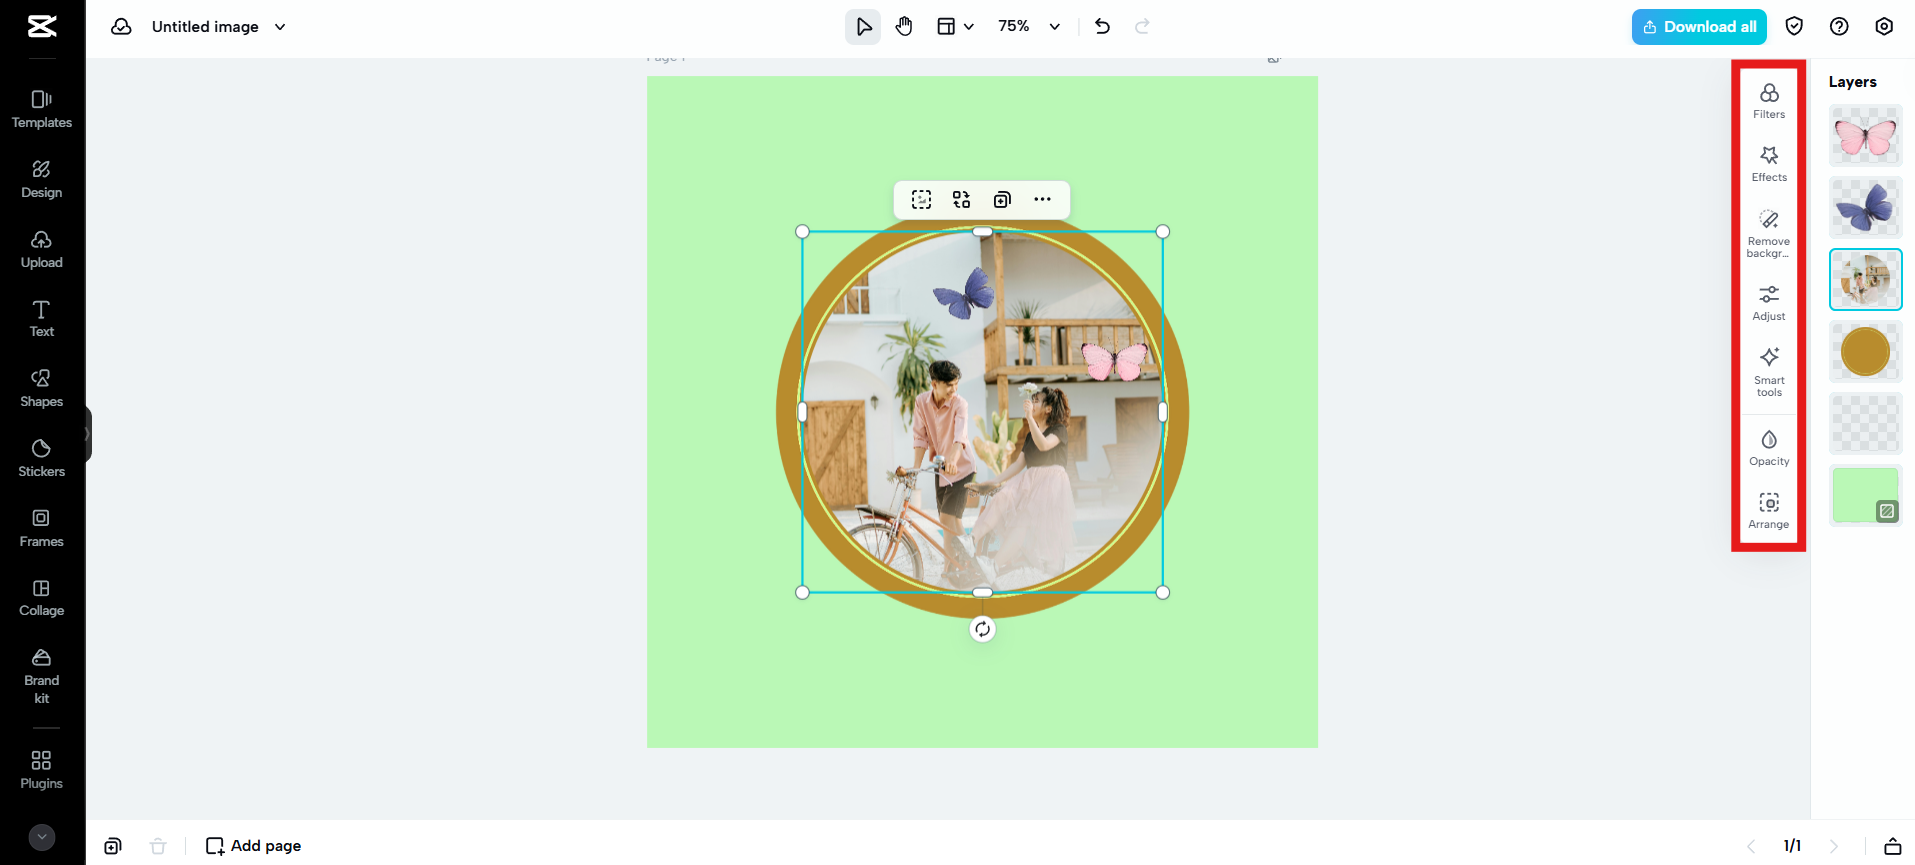1915x865 pixels.
Task: Open the Arrange tool
Action: click(x=1769, y=511)
